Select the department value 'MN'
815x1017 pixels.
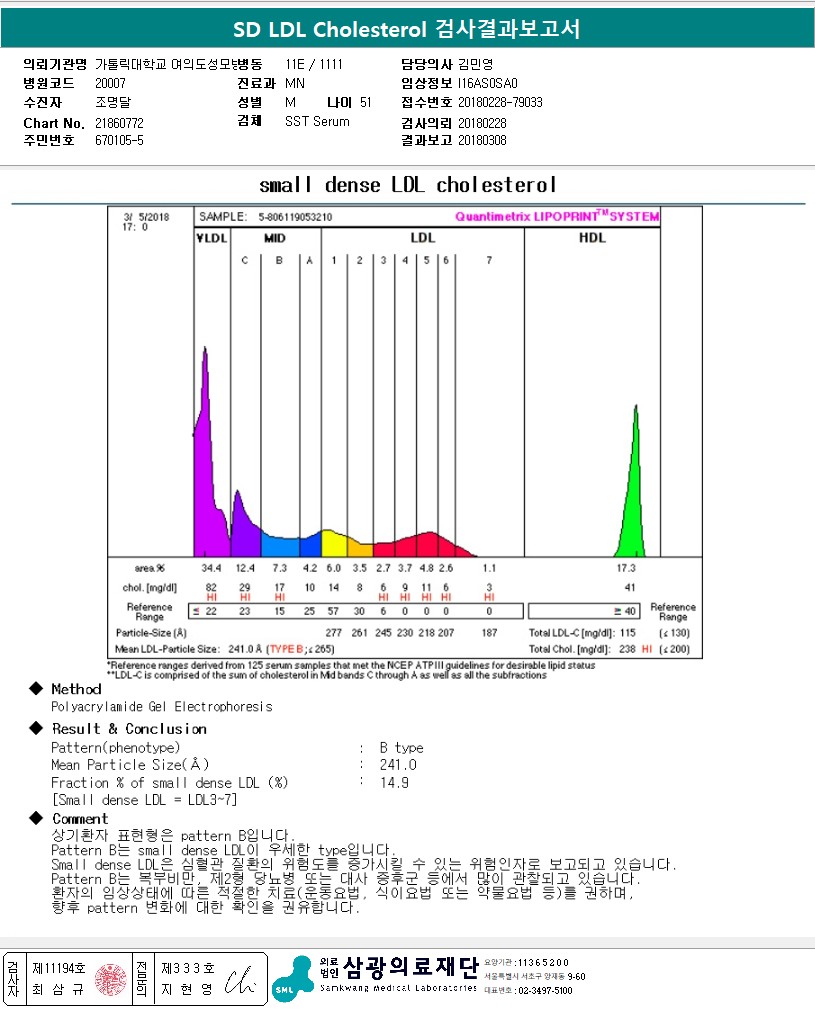click(x=294, y=83)
